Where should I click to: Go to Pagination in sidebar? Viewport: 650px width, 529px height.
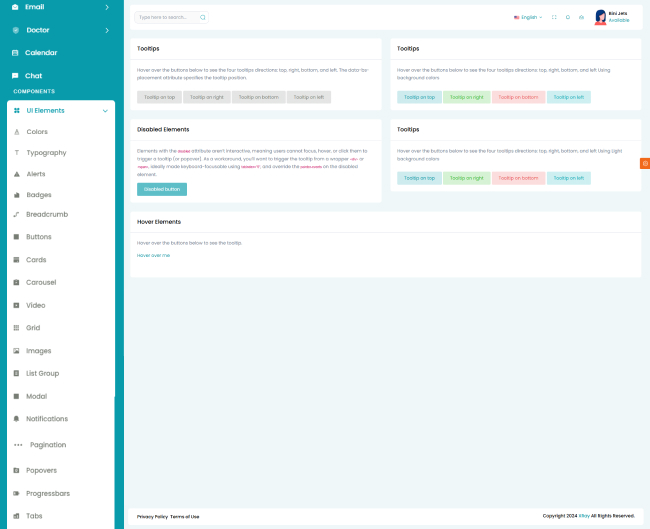pos(48,444)
